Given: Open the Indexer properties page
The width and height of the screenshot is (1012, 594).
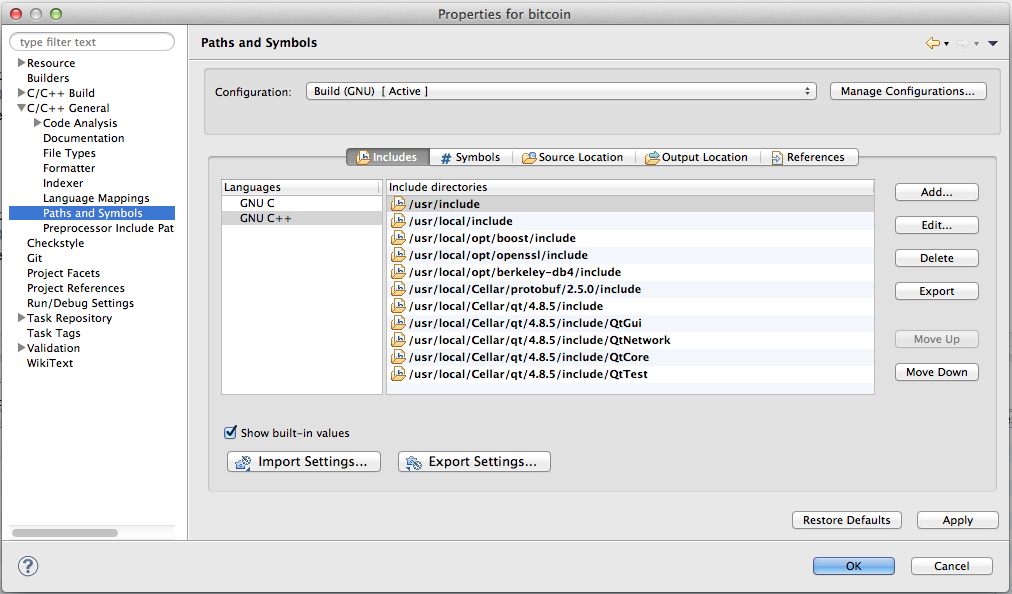Looking at the screenshot, I should coord(63,183).
